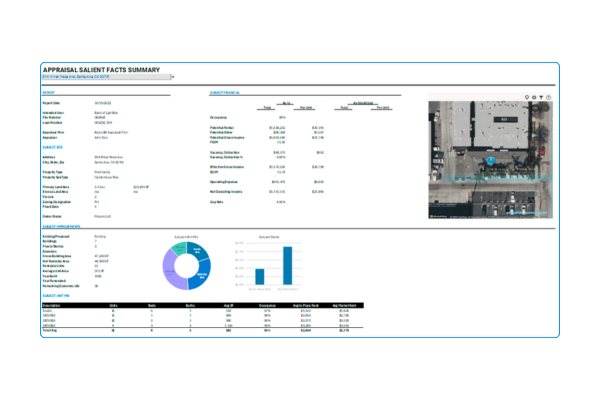Click the blue location marker on map
The height and width of the screenshot is (400, 600).
point(492,158)
